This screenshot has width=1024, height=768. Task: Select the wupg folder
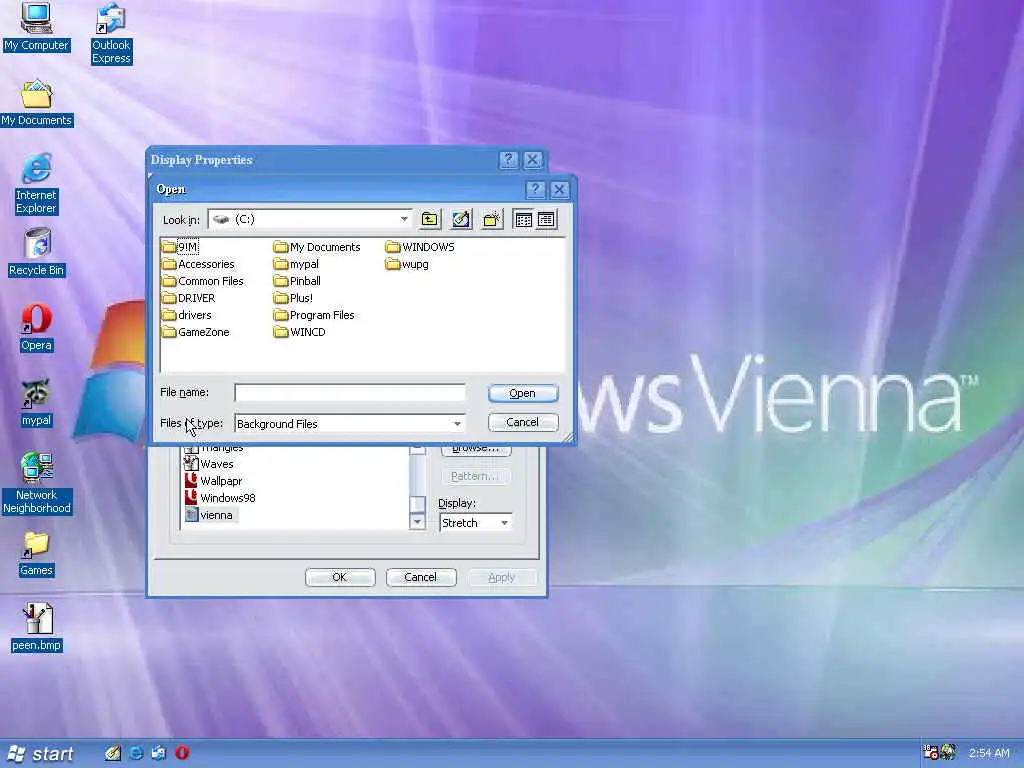pos(407,264)
